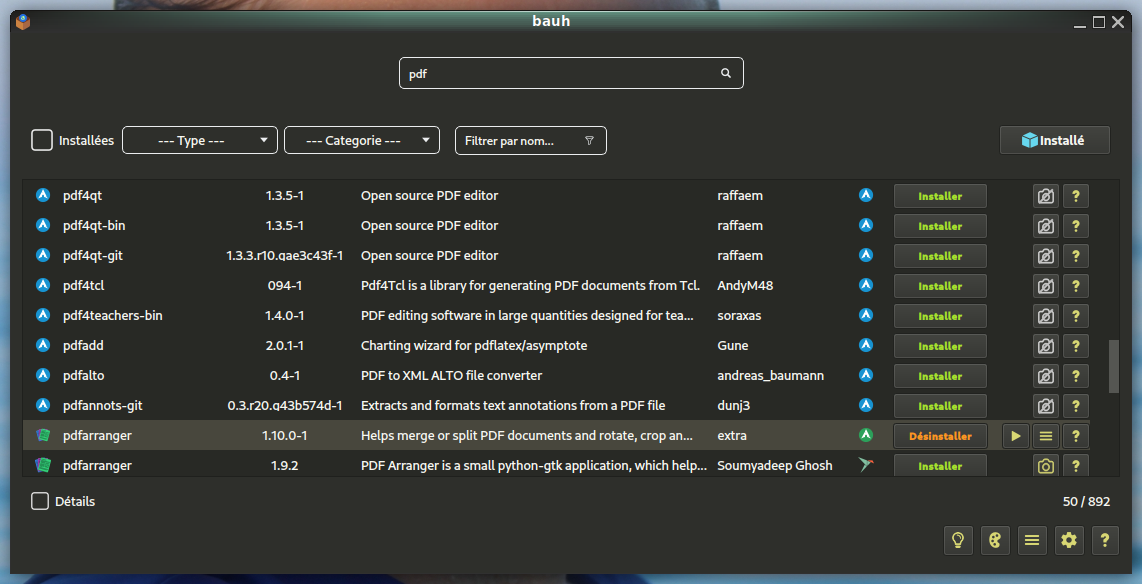This screenshot has height=584, width=1142.
Task: Show info for installed pdfarranger 1.10.0-1
Action: [x=1076, y=435]
